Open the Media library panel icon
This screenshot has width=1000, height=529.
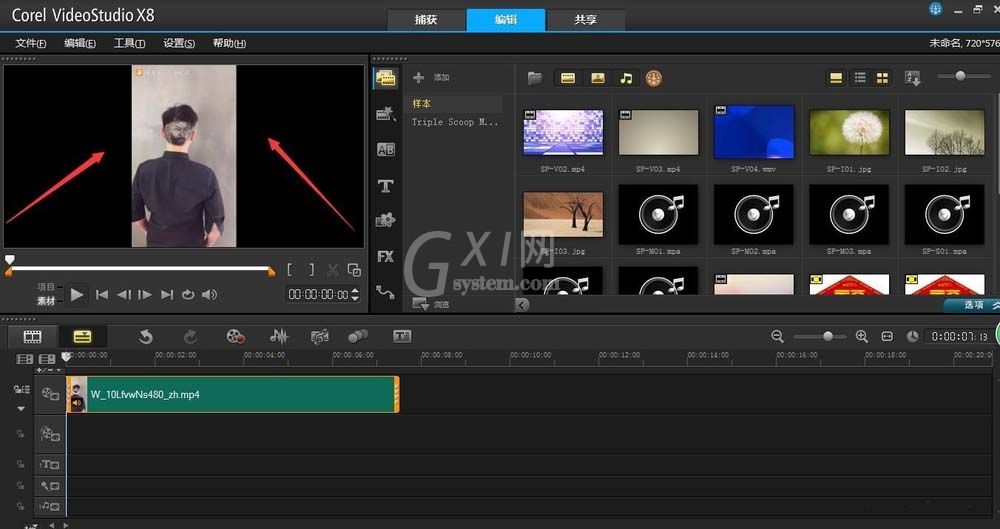[385, 78]
